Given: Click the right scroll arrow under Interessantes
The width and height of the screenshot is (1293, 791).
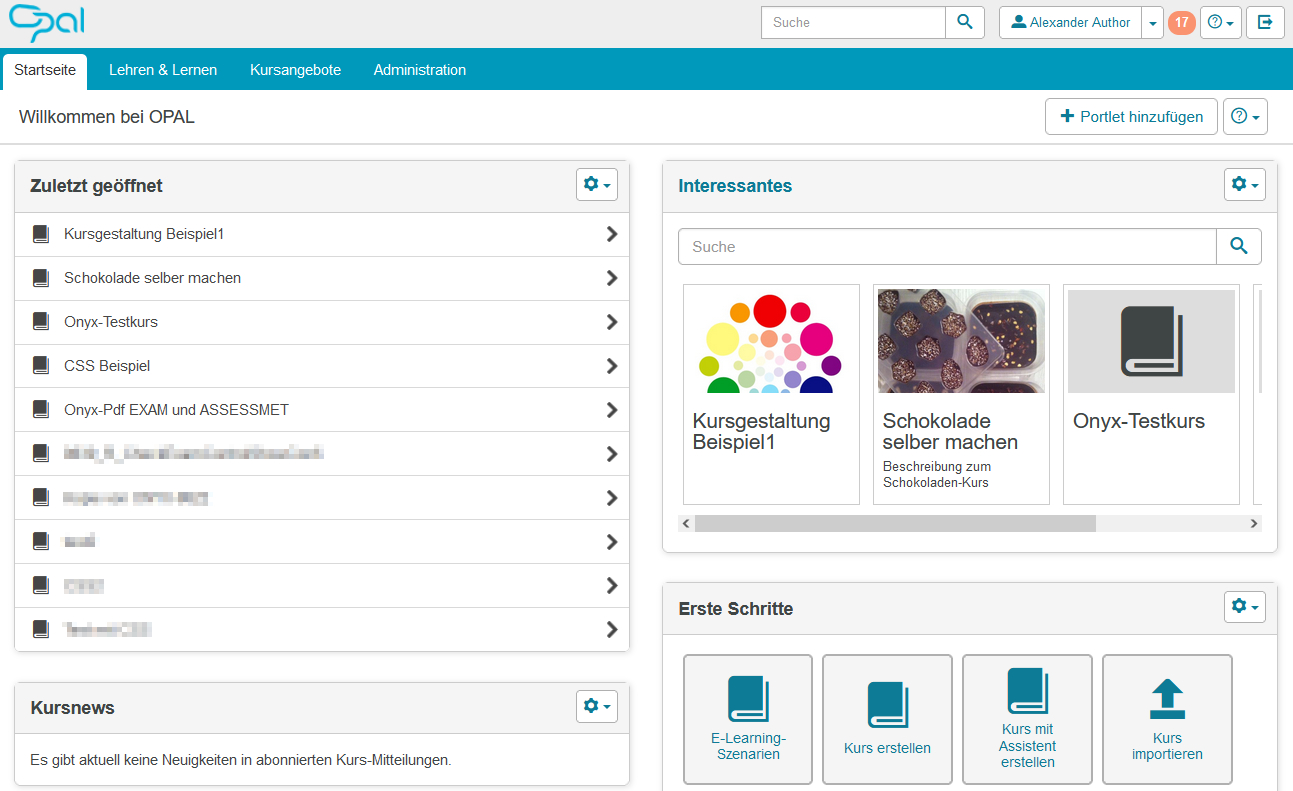Looking at the screenshot, I should (1253, 522).
